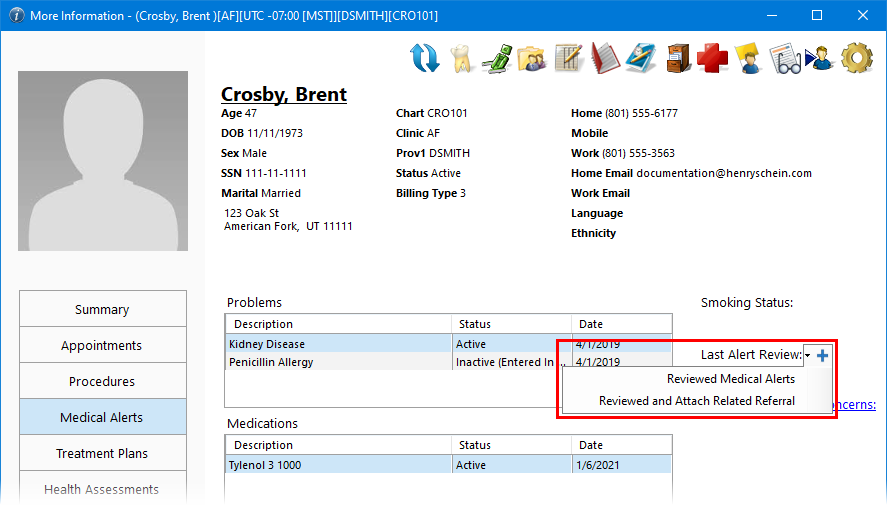This screenshot has width=887, height=505.
Task: Click the ledger with pencil icon
Action: (x=568, y=58)
